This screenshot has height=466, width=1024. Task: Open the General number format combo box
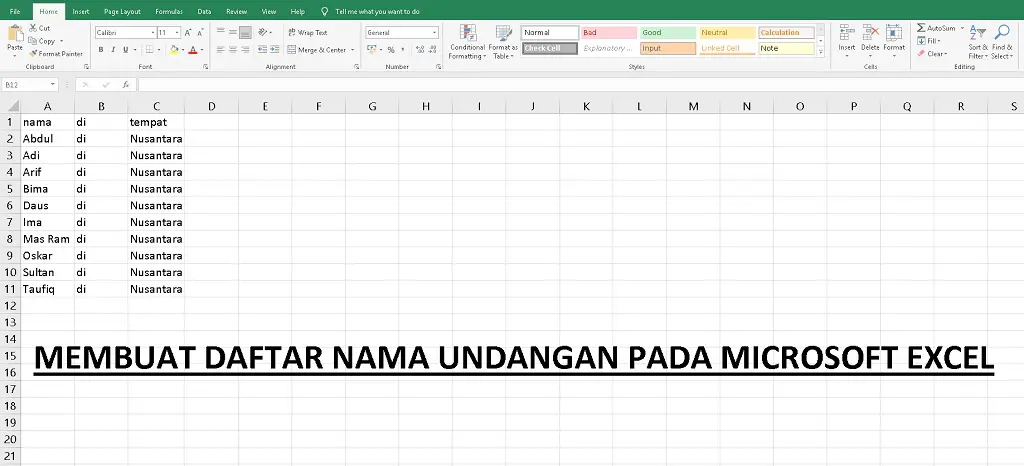tap(402, 33)
